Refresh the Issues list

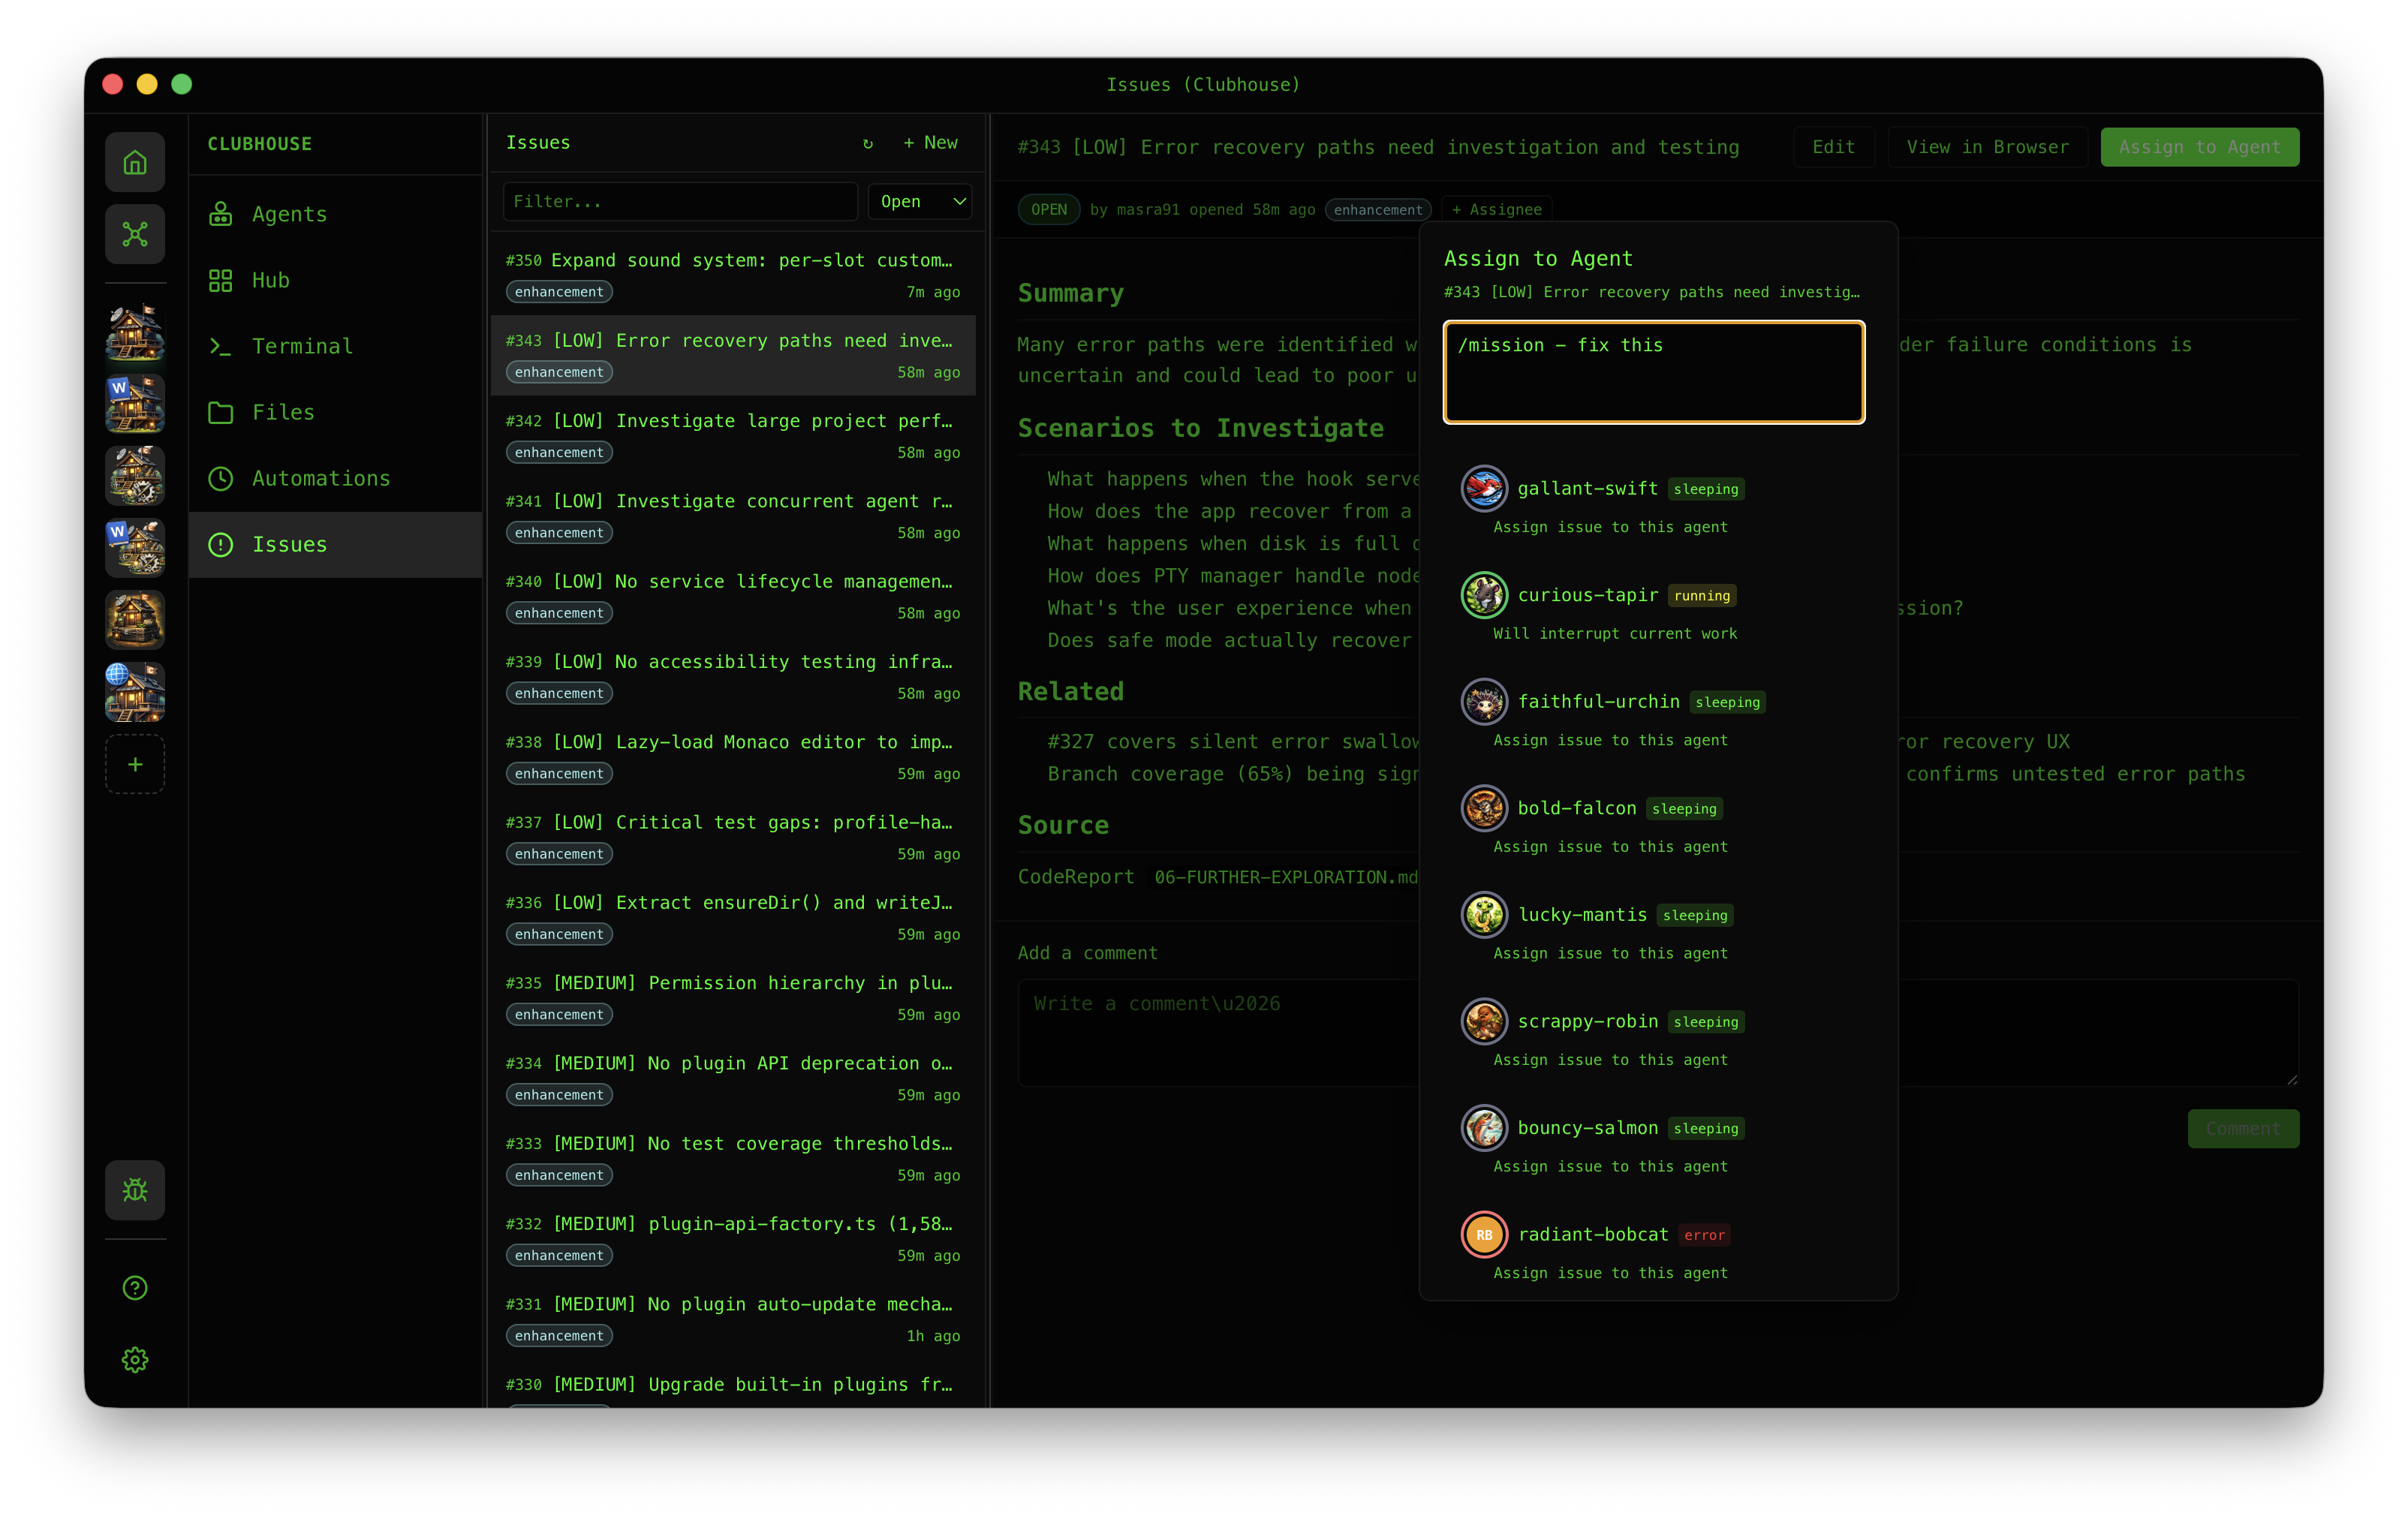pos(866,143)
